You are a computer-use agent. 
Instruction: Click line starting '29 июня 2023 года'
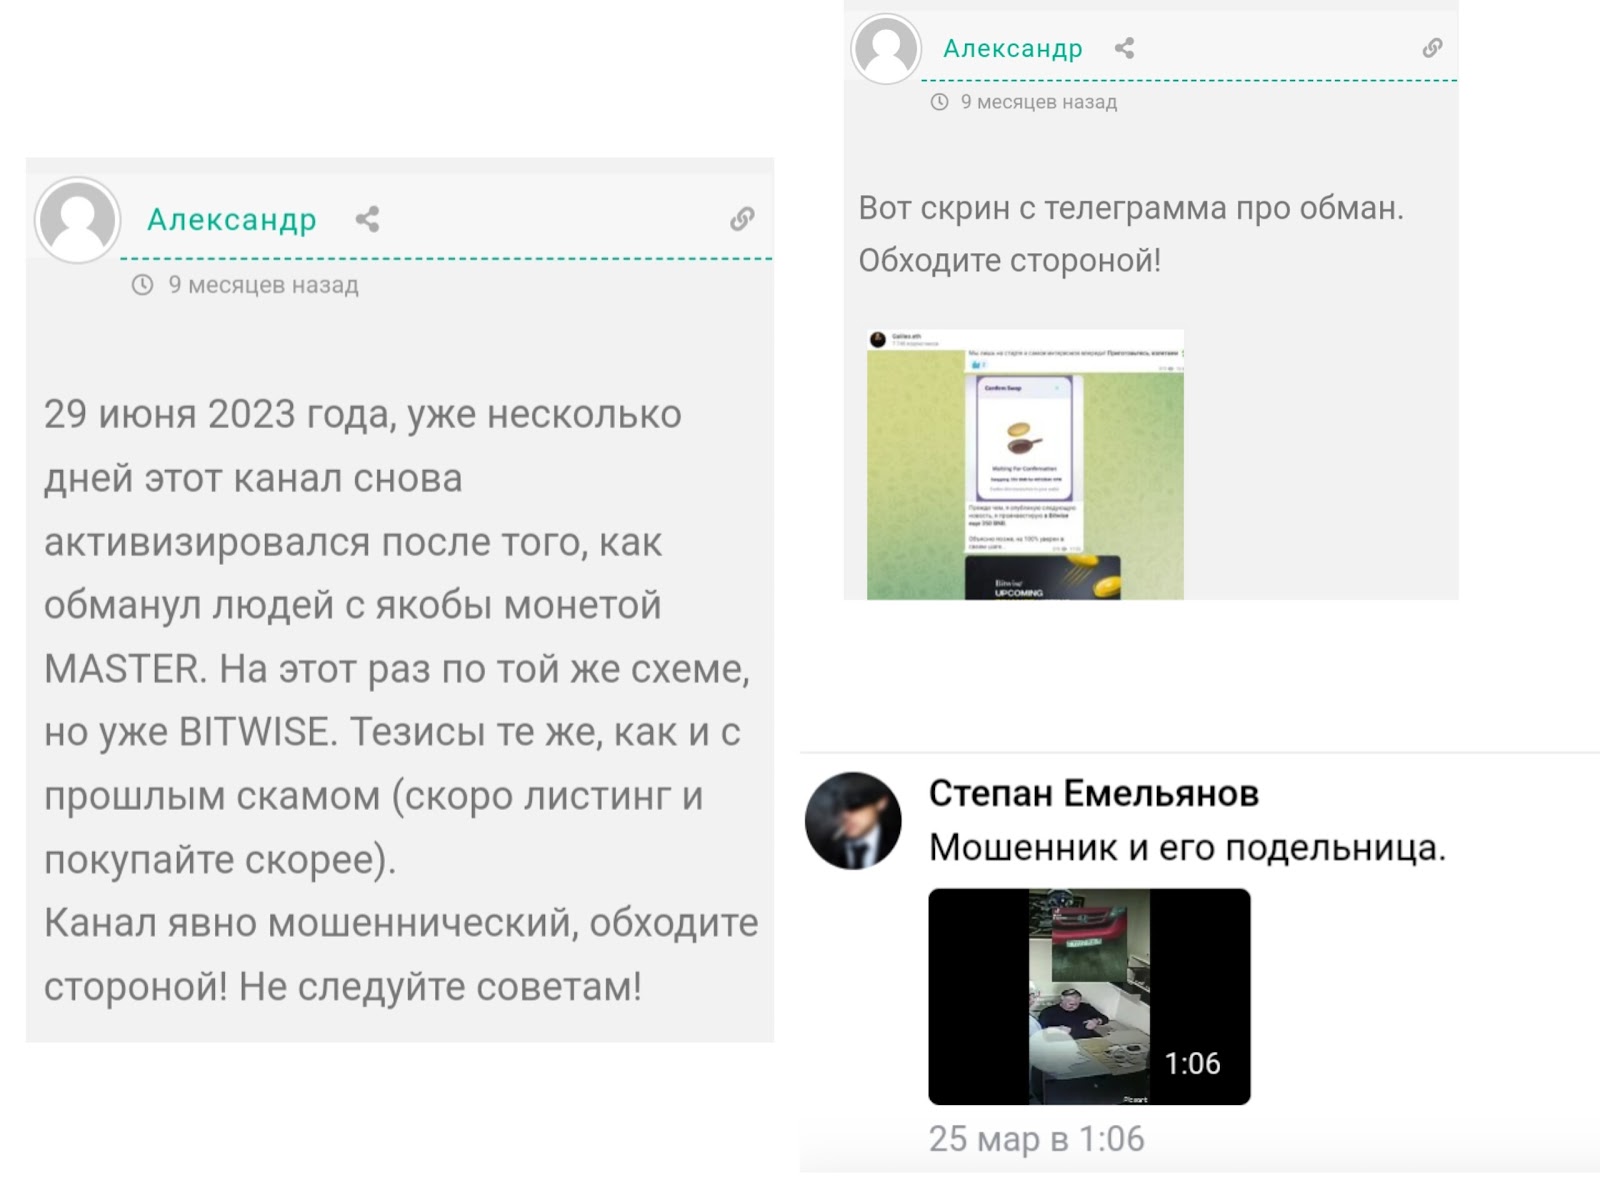(x=363, y=415)
